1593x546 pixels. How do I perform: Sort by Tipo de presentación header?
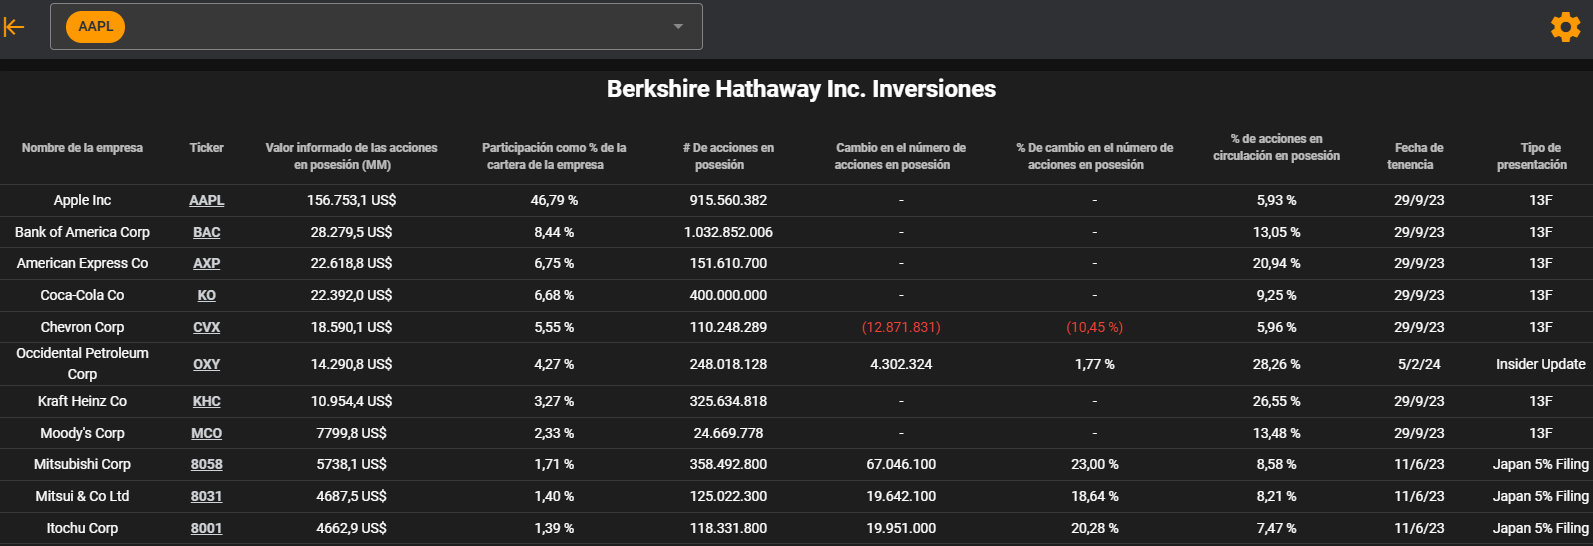pos(1540,156)
